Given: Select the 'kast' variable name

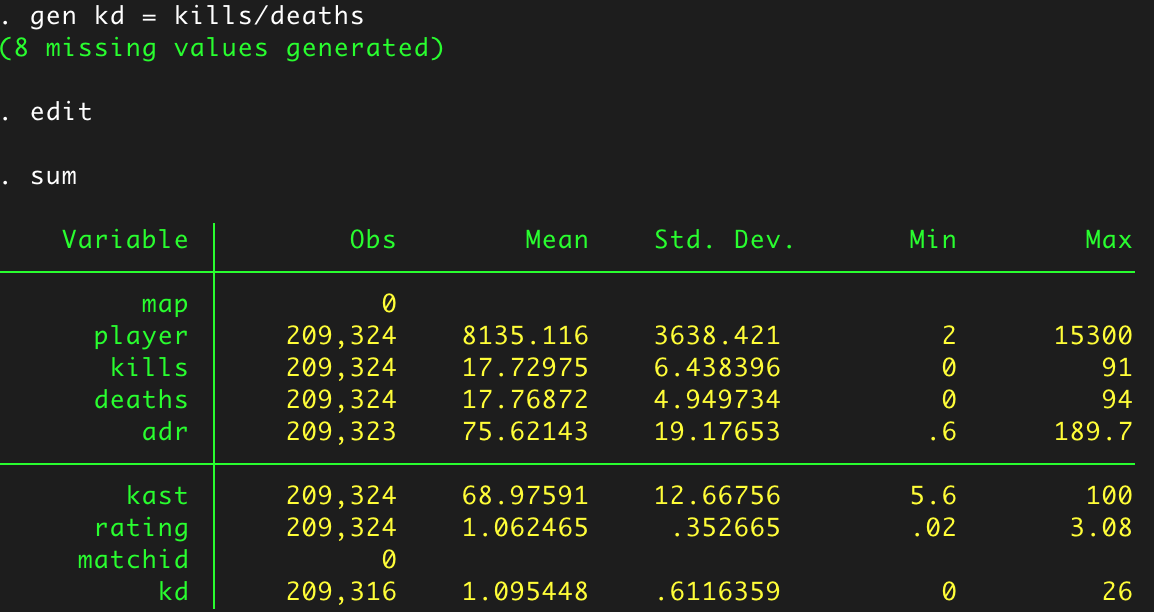Looking at the screenshot, I should (157, 495).
